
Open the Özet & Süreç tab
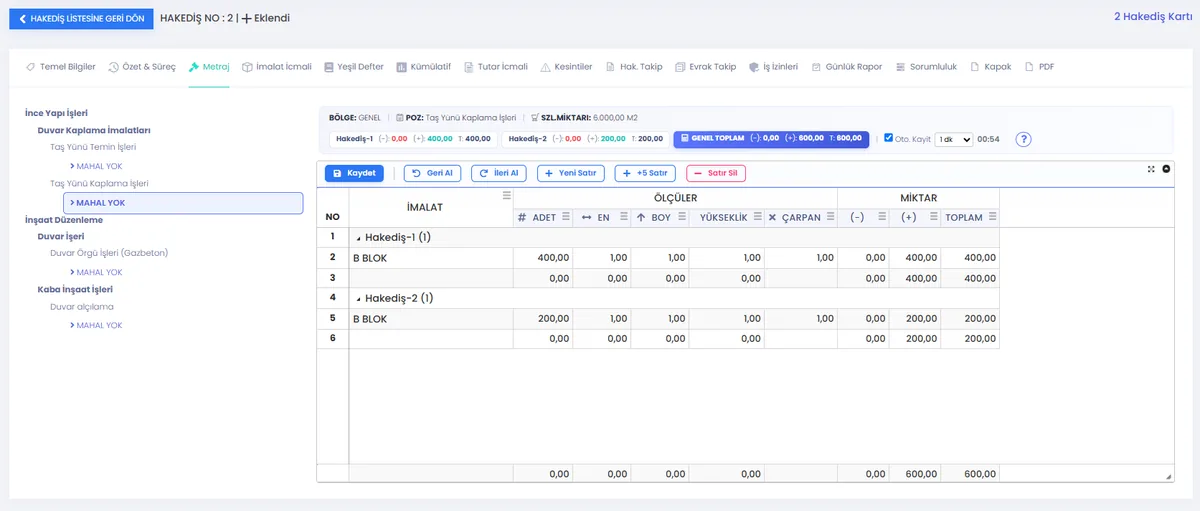(x=141, y=67)
